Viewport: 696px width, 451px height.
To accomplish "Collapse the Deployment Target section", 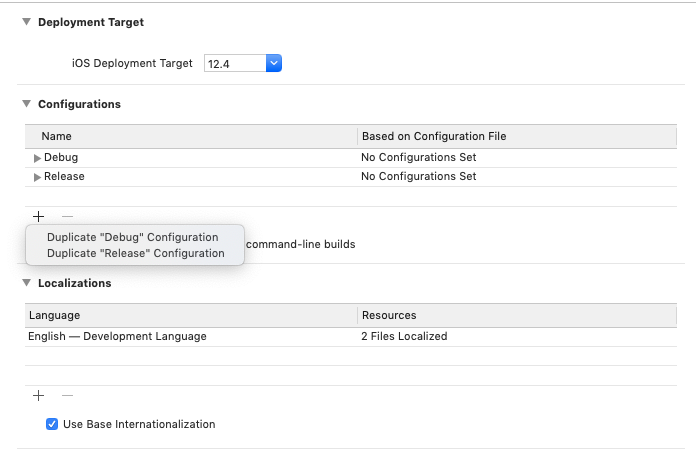I will click(26, 22).
